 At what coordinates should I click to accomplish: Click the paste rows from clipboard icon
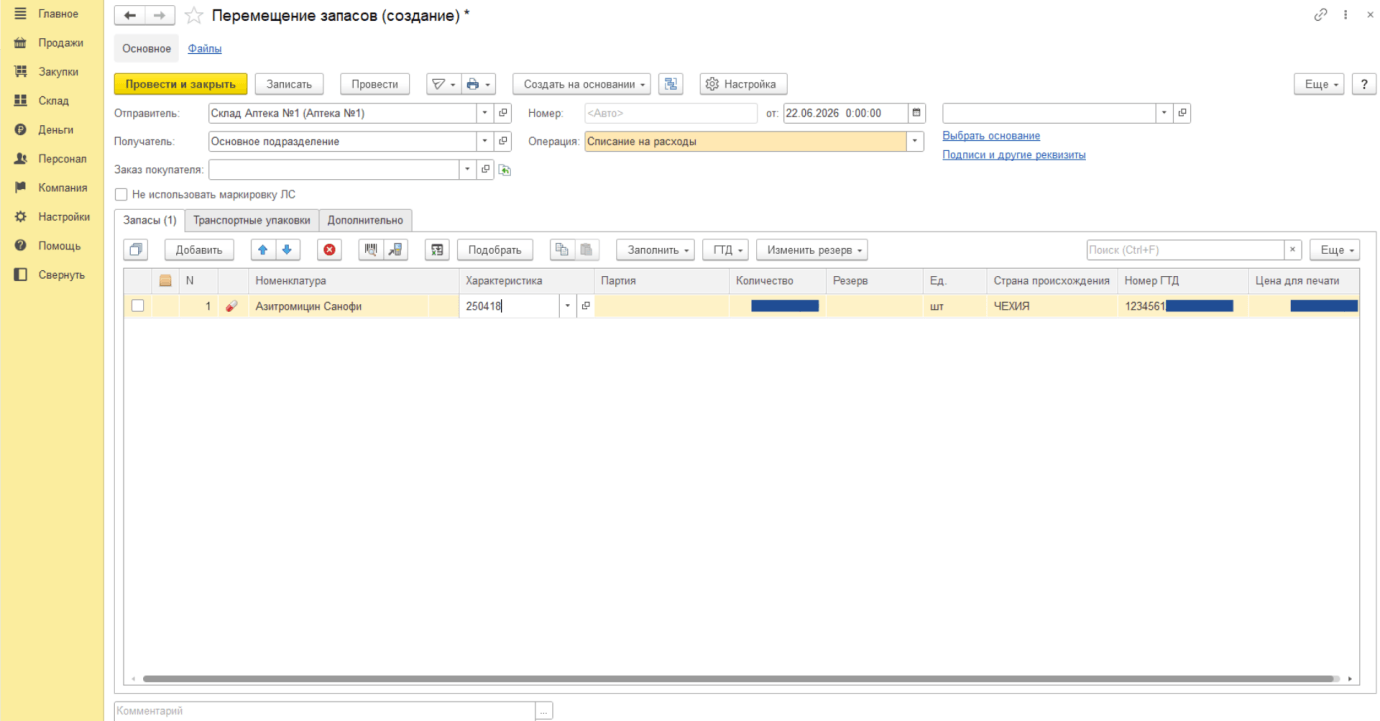tap(587, 250)
